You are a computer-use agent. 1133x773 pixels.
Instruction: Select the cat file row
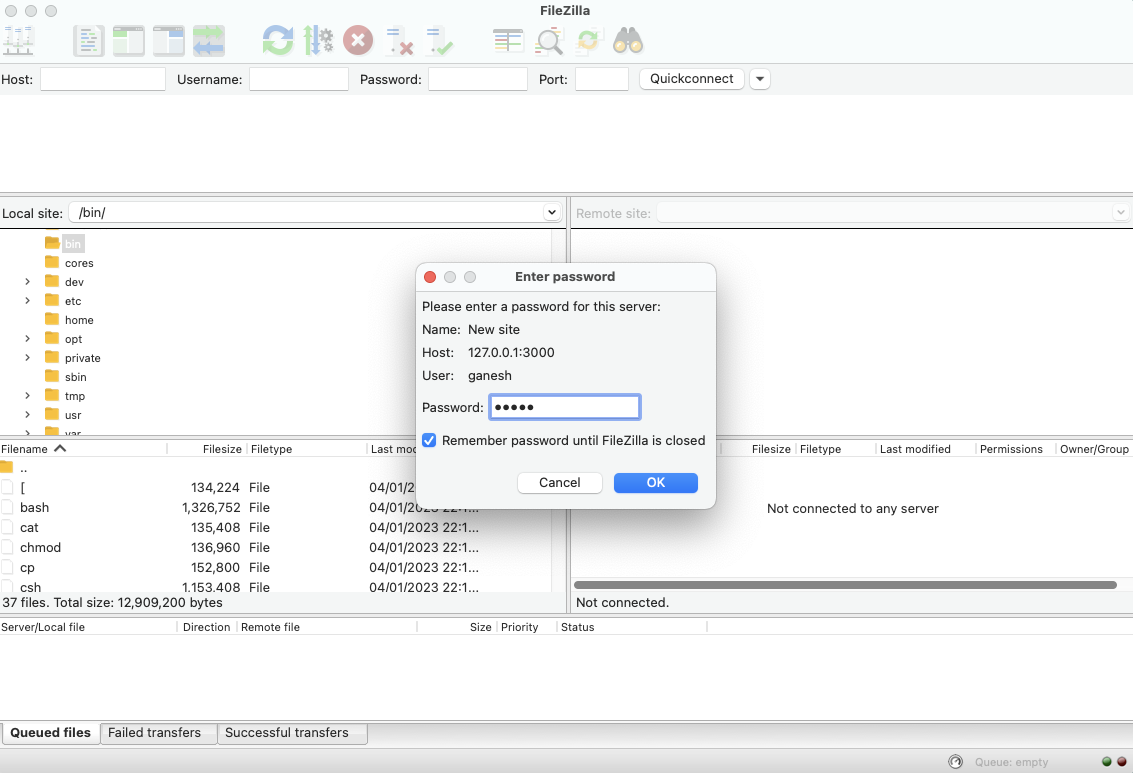(275, 527)
